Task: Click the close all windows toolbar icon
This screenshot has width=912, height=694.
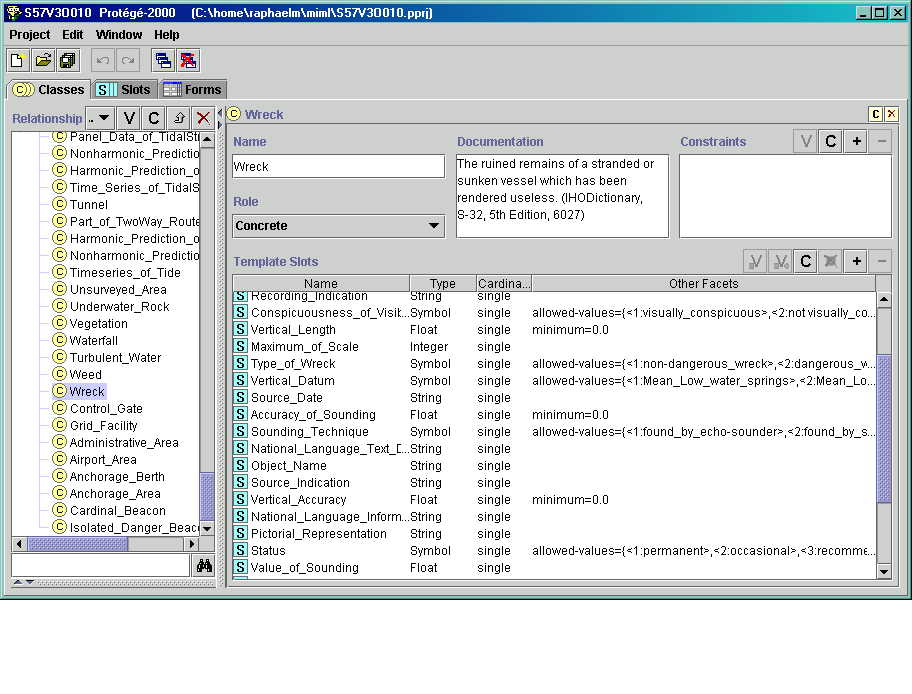Action: tap(187, 61)
